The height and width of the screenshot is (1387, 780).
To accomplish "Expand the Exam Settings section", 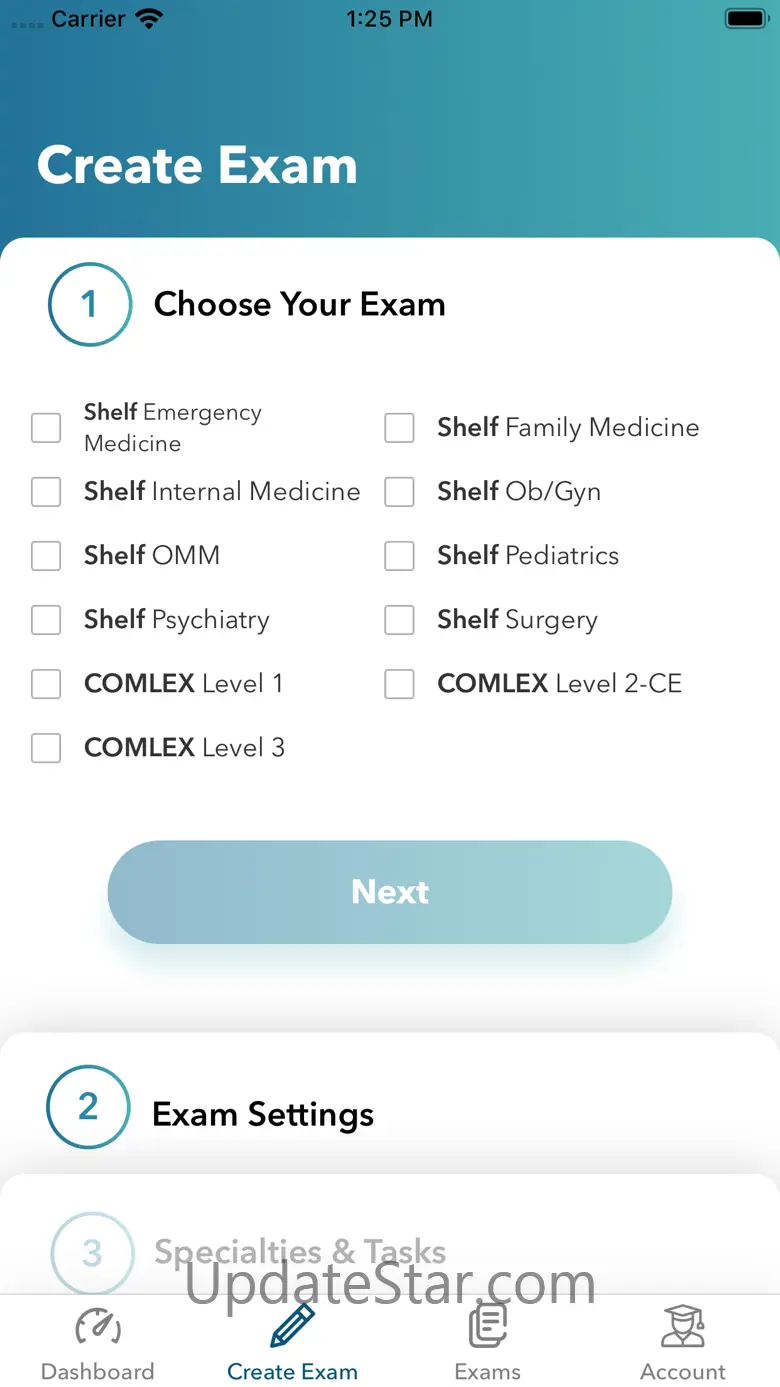I will 263,1114.
